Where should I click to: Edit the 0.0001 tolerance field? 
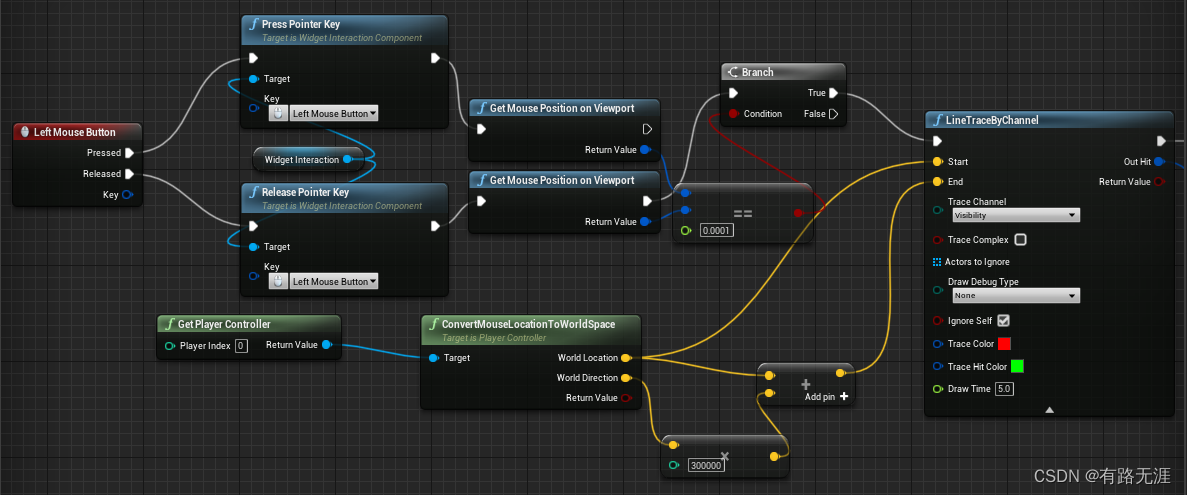pyautogui.click(x=716, y=230)
